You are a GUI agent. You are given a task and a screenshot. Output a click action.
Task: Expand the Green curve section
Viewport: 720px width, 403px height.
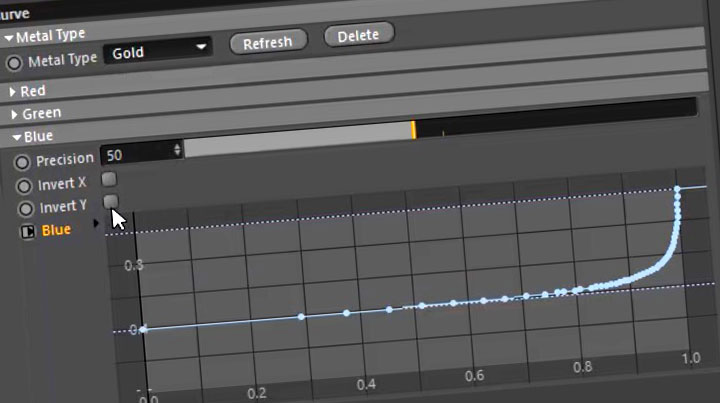(x=14, y=114)
